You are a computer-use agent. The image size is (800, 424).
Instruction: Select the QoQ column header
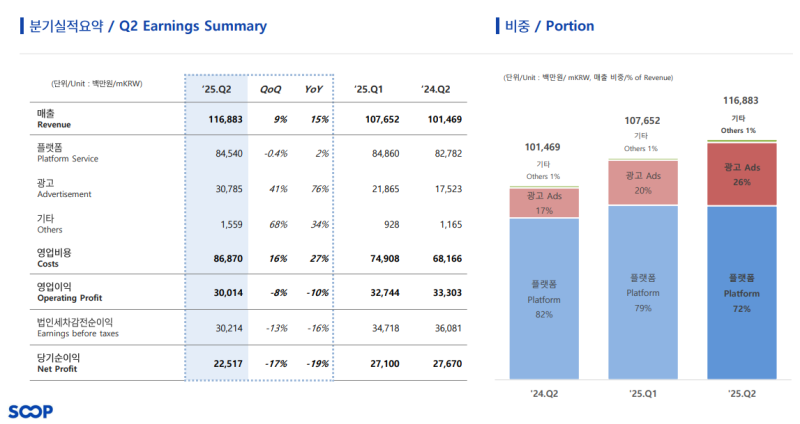270,90
